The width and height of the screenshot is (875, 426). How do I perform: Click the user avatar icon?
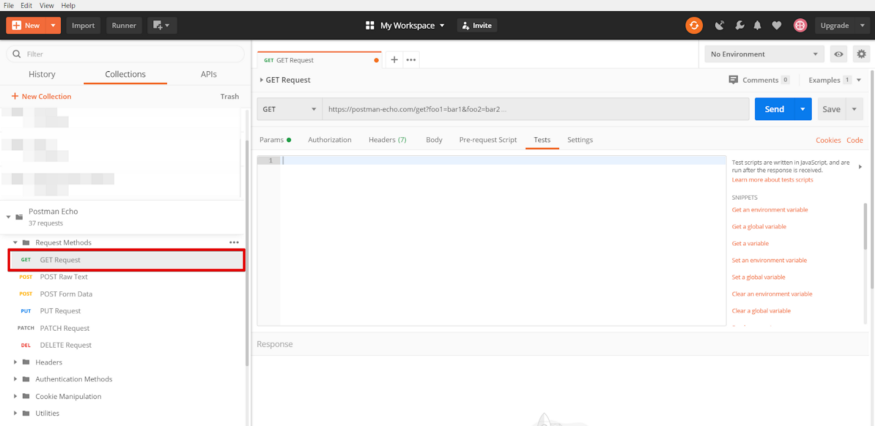801,25
